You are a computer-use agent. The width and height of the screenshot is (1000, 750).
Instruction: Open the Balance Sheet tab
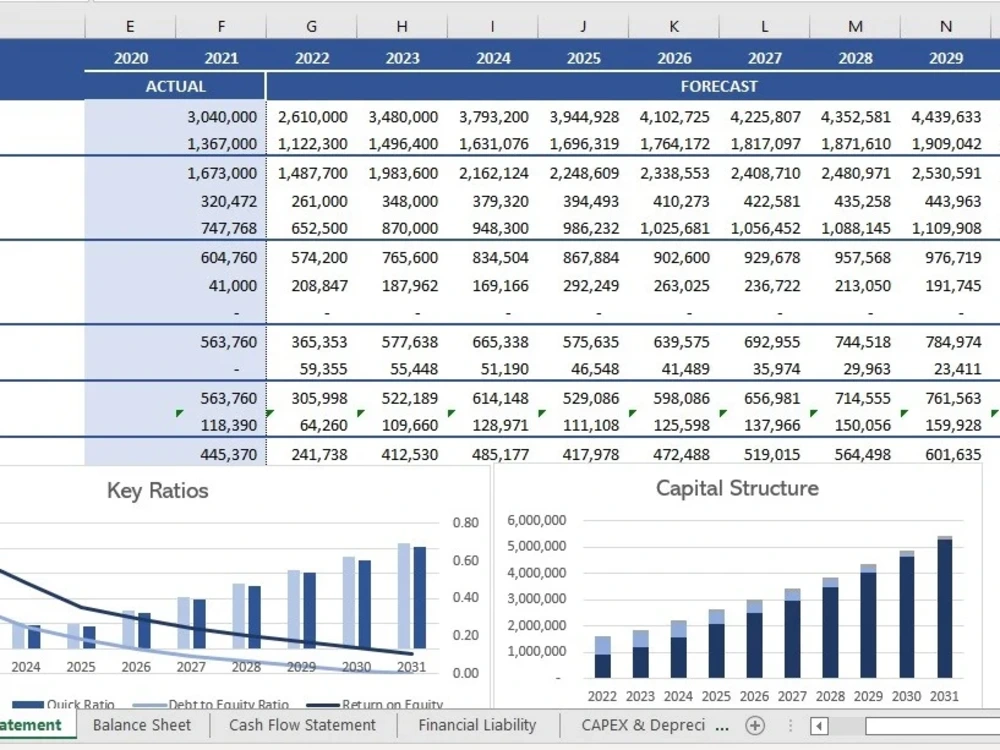pos(142,725)
